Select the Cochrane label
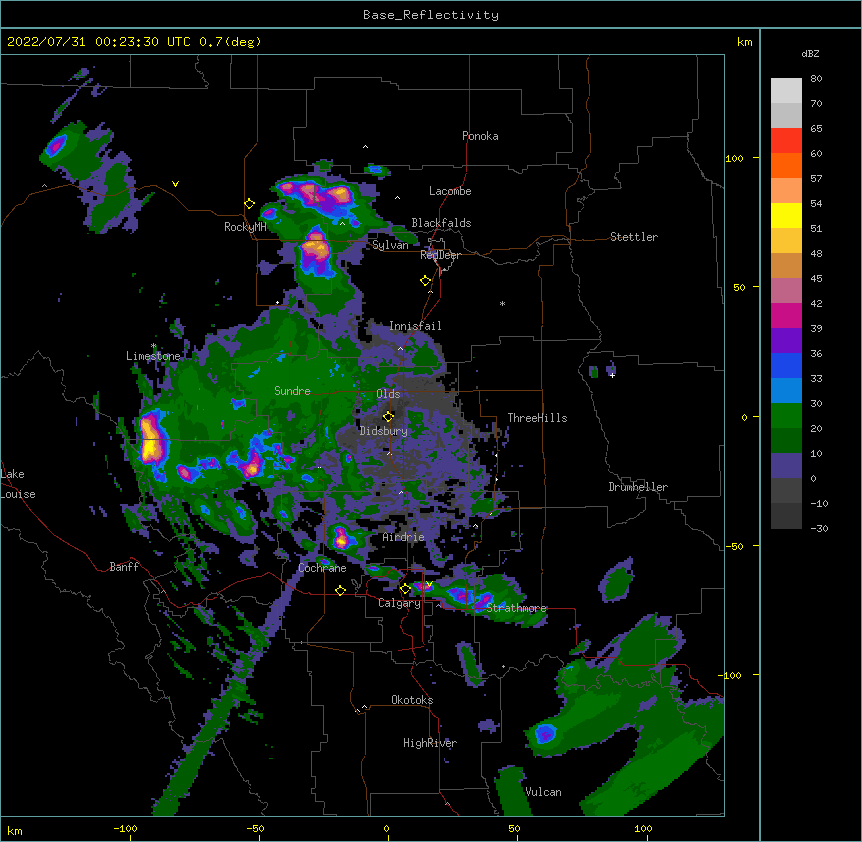This screenshot has width=862, height=842. click(322, 568)
